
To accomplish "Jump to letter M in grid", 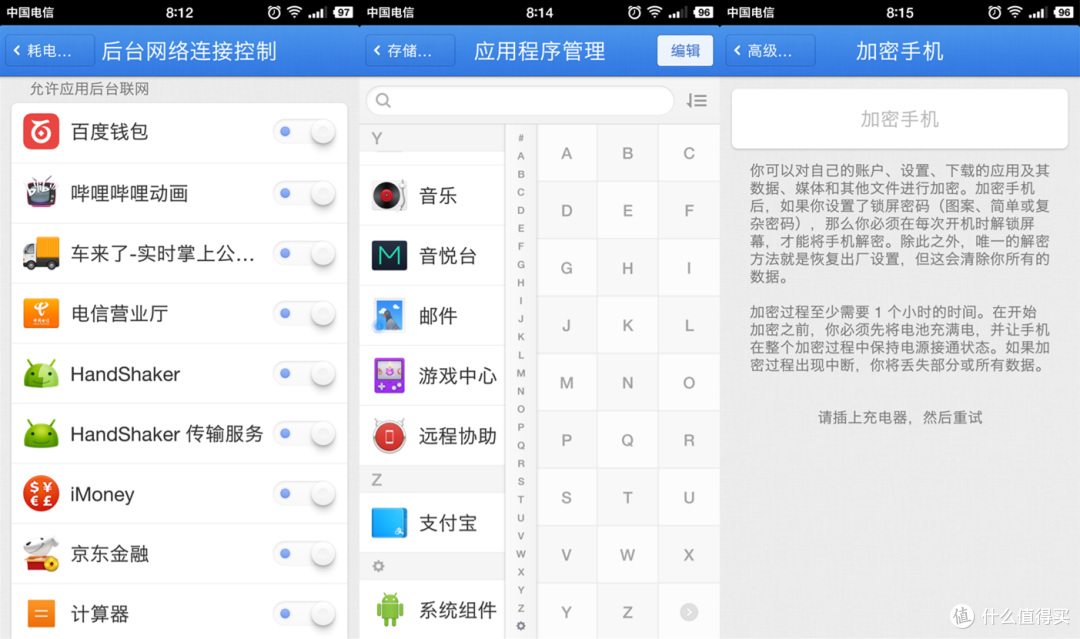I will (x=566, y=383).
